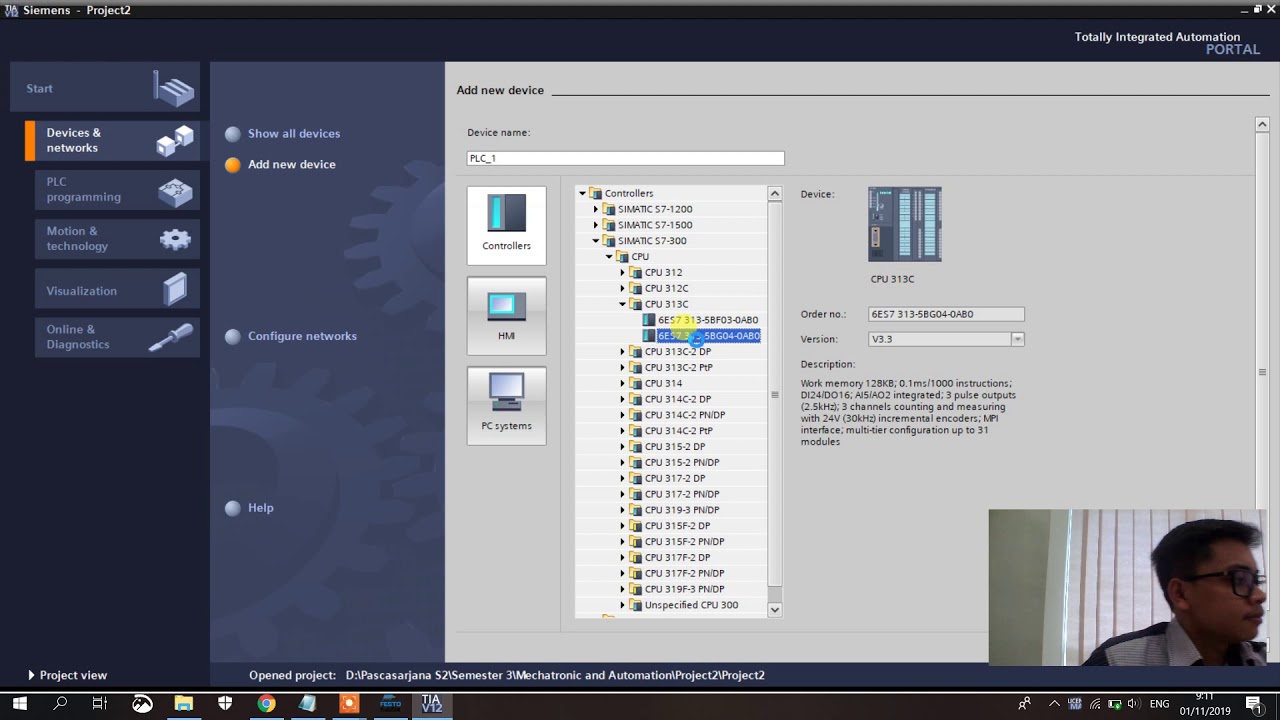1280x720 pixels.
Task: Open Task View on taskbar
Action: (x=99, y=704)
